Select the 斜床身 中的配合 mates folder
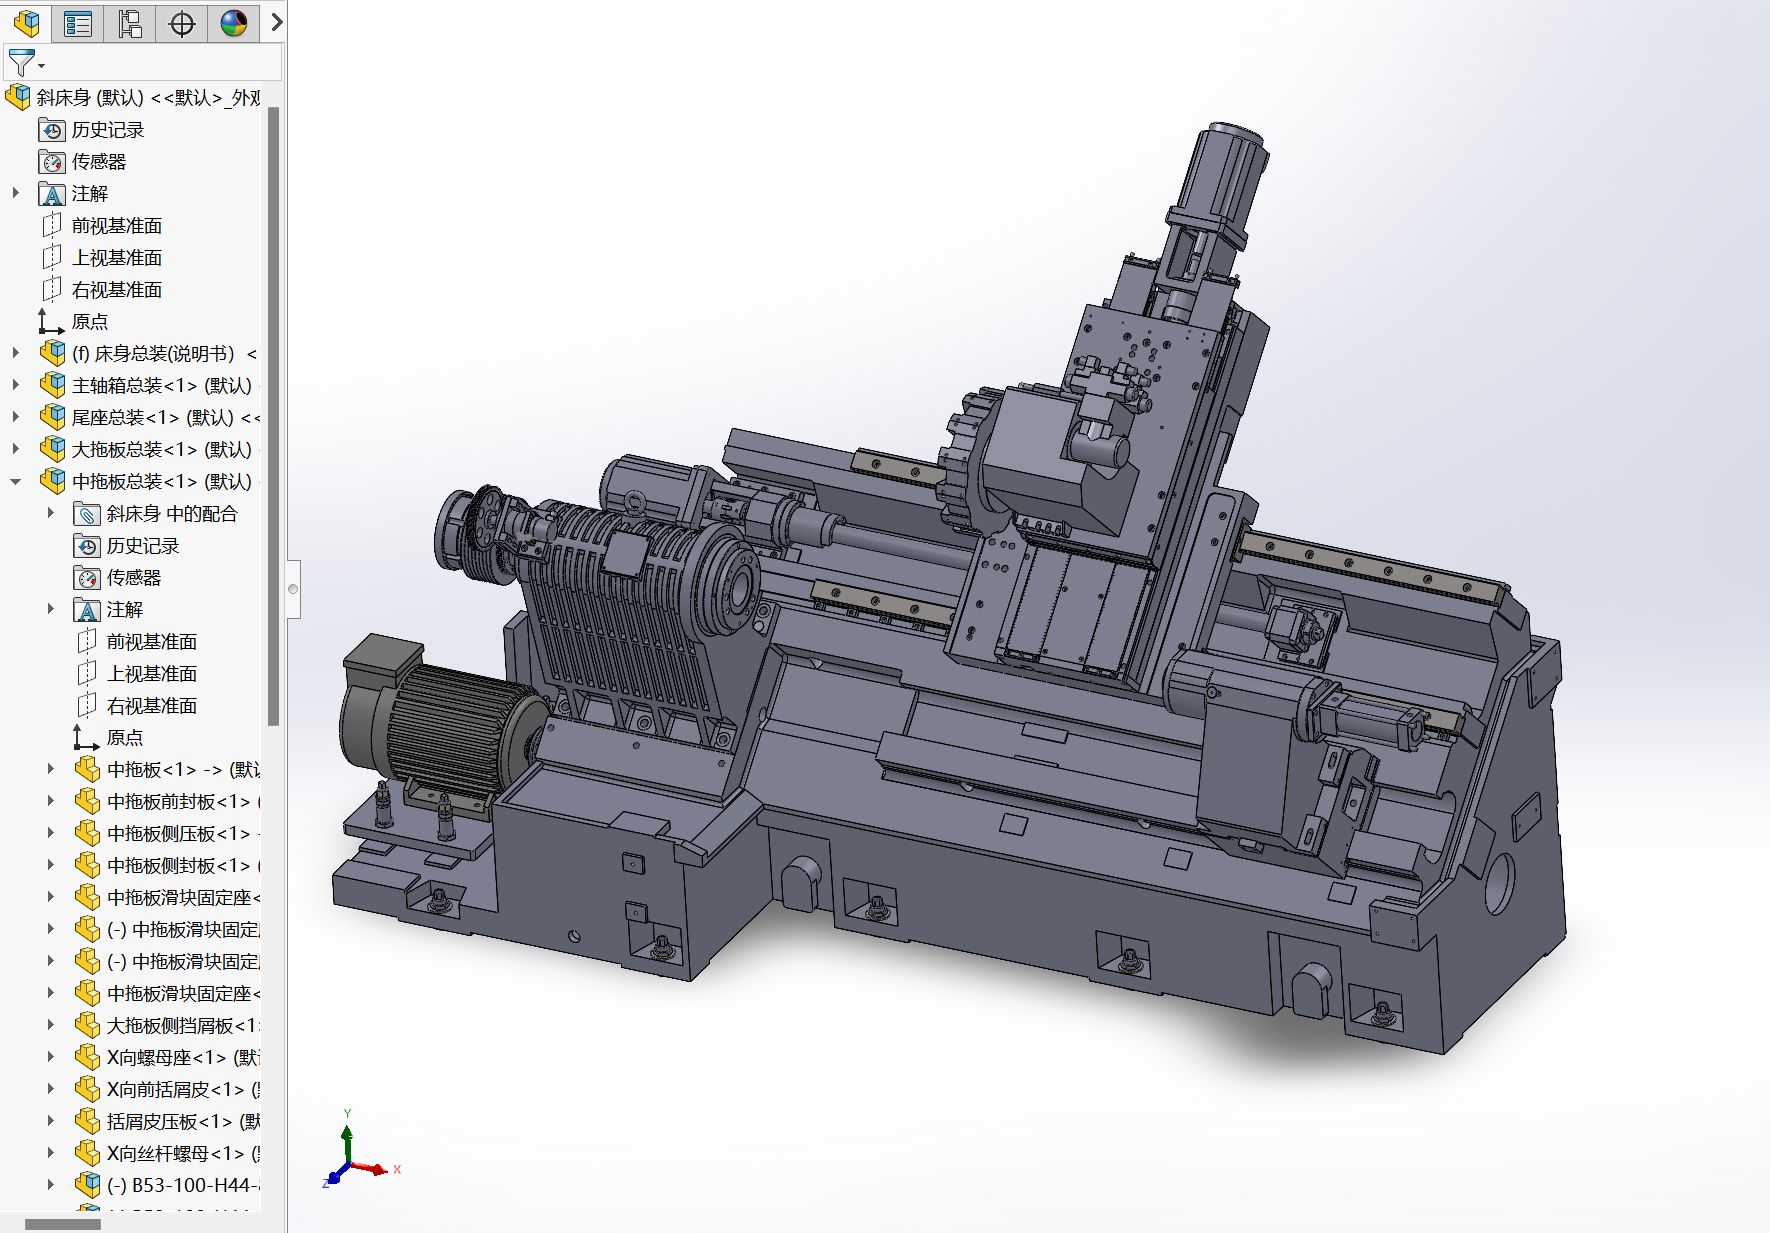Screen dimensions: 1770x1233 171,514
